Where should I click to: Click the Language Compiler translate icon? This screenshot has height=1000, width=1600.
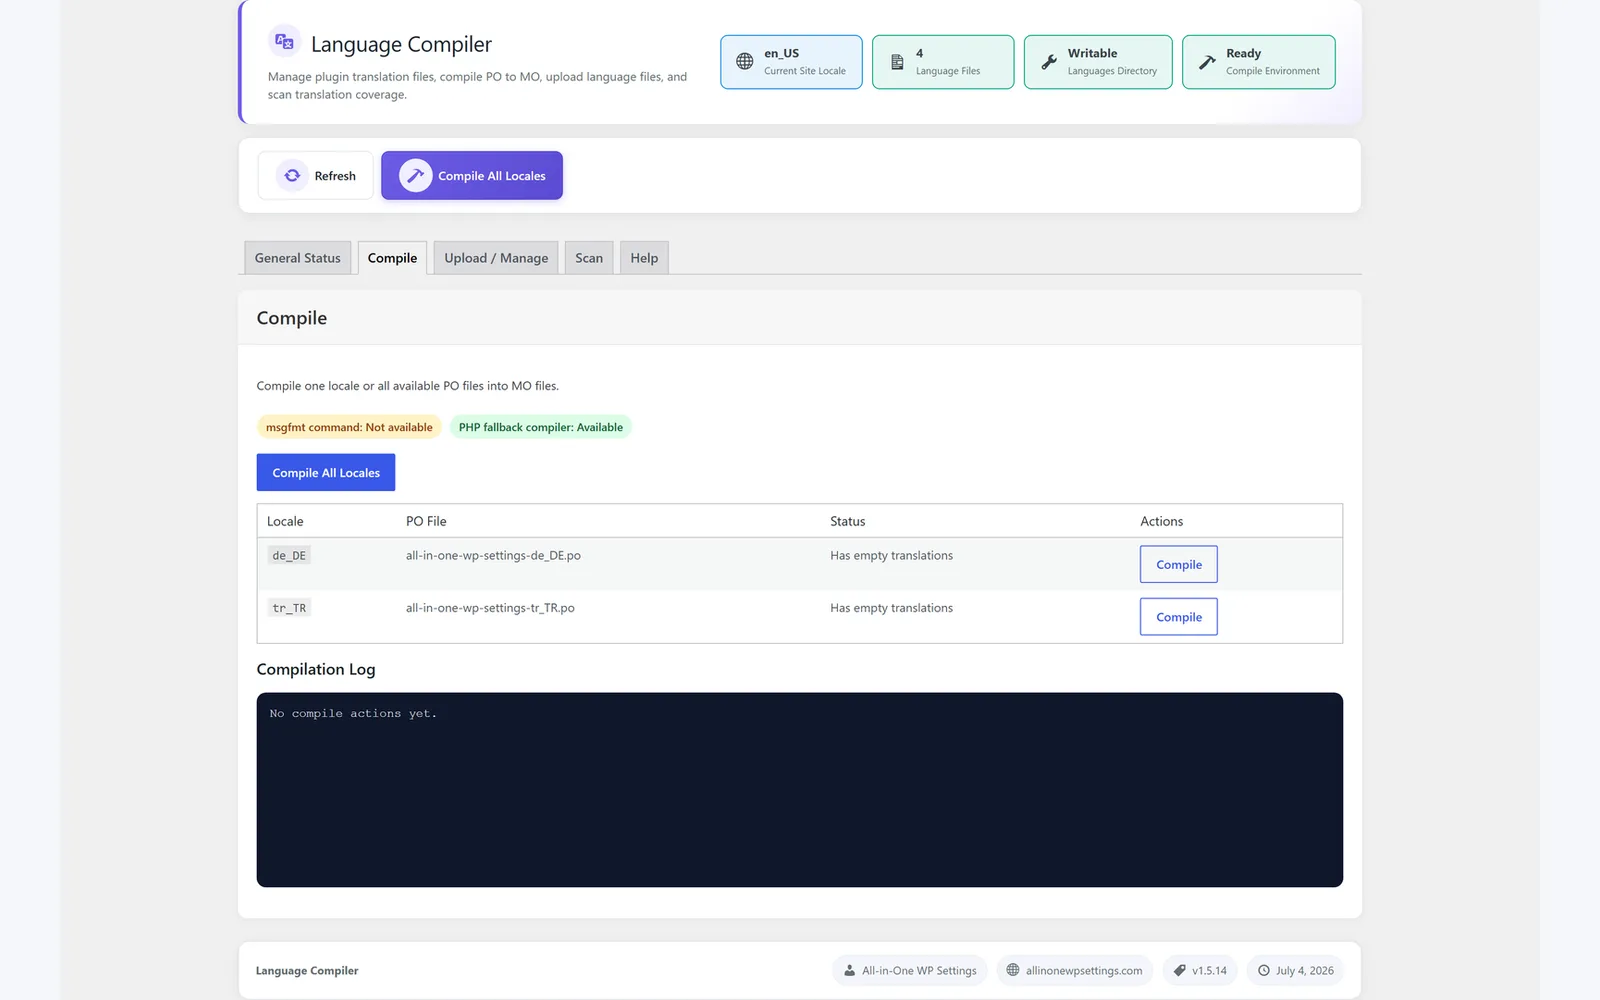point(284,41)
